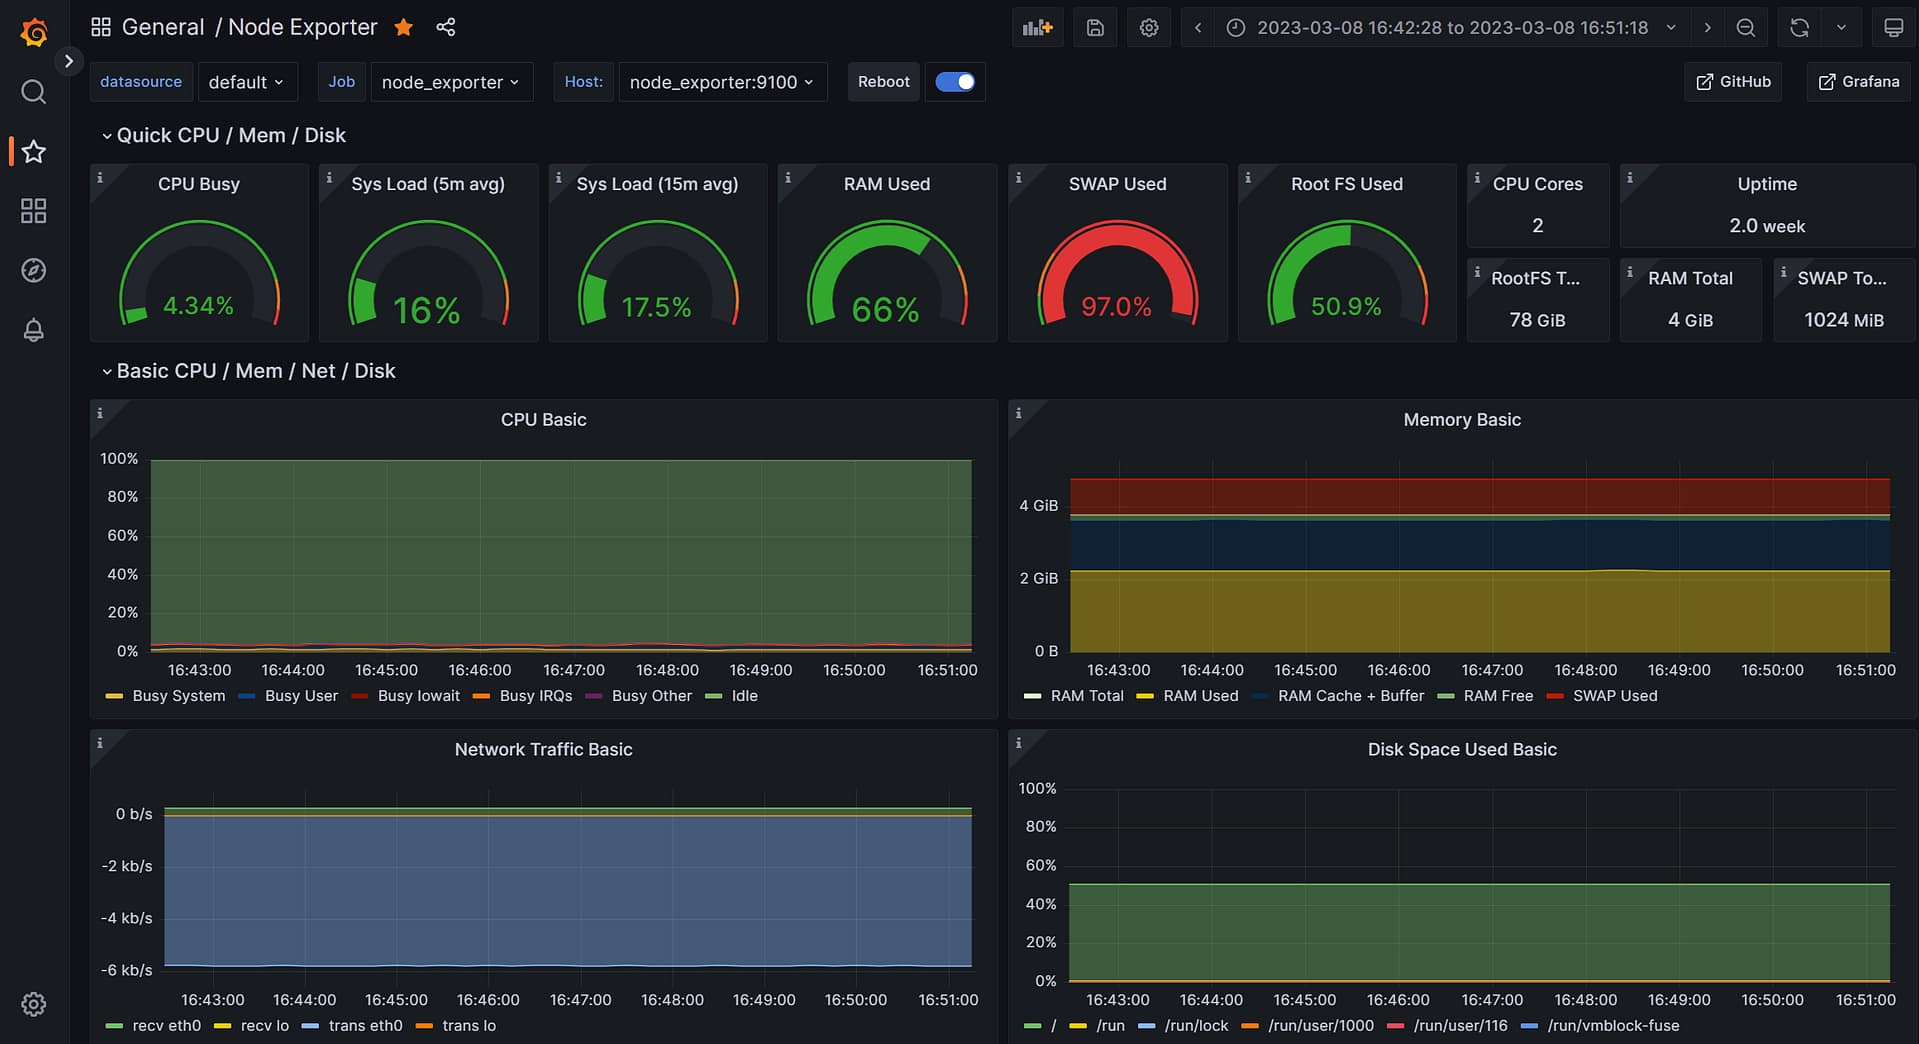1919x1044 pixels.
Task: Open the Host node_exporter:9100 dropdown
Action: 722,82
